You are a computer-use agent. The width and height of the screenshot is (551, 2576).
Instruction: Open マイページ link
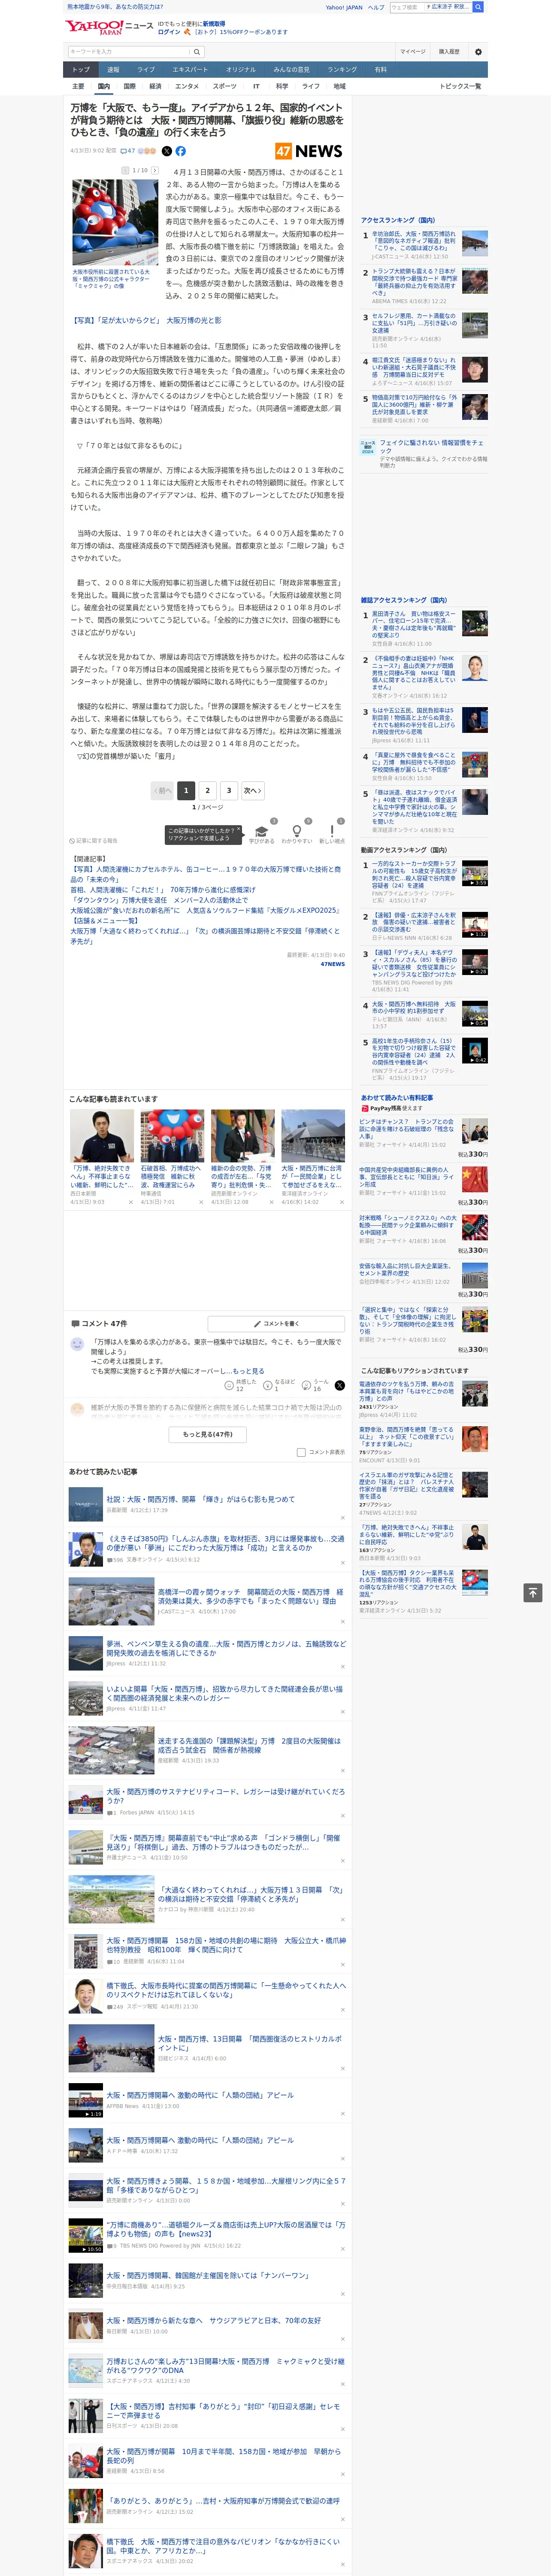[413, 51]
